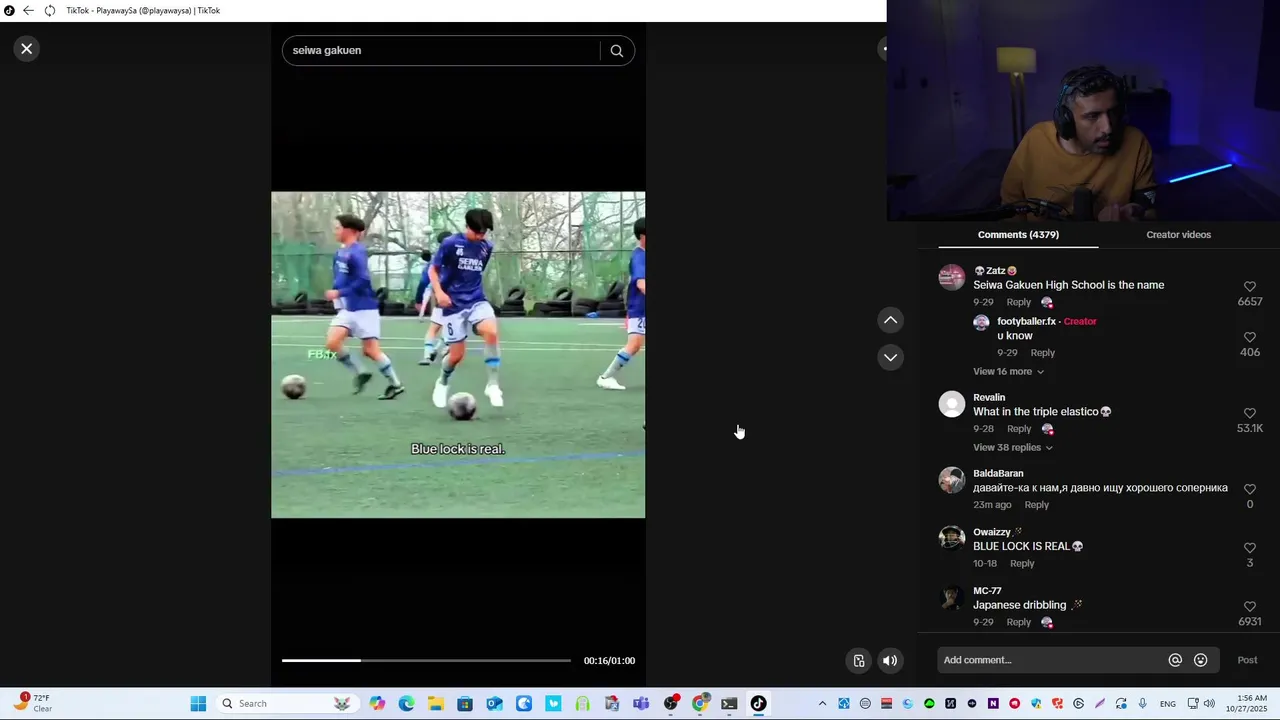
Task: Go back with the window's back arrow
Action: pyautogui.click(x=28, y=11)
